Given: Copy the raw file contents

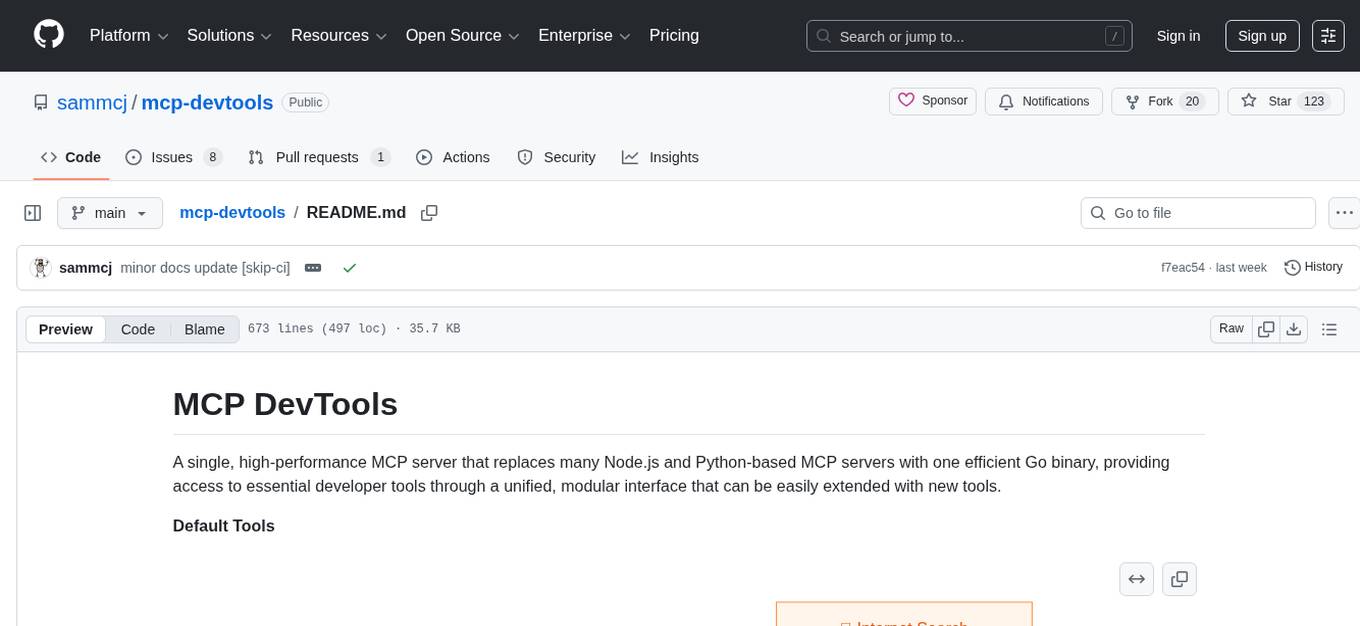Looking at the screenshot, I should [1266, 328].
